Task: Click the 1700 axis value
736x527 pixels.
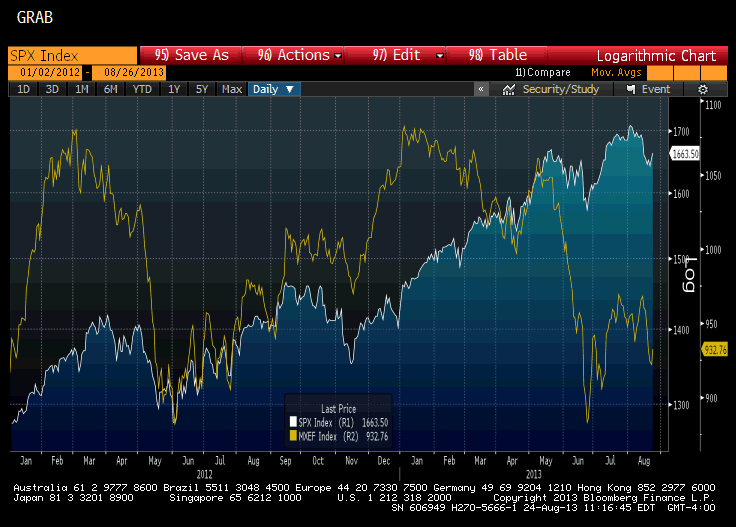Action: point(681,132)
